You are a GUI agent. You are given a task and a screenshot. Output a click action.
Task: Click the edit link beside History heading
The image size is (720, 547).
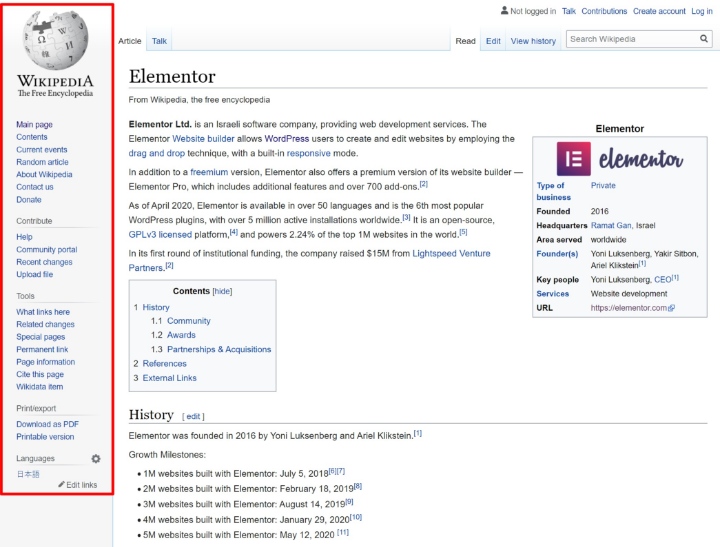coord(193,416)
